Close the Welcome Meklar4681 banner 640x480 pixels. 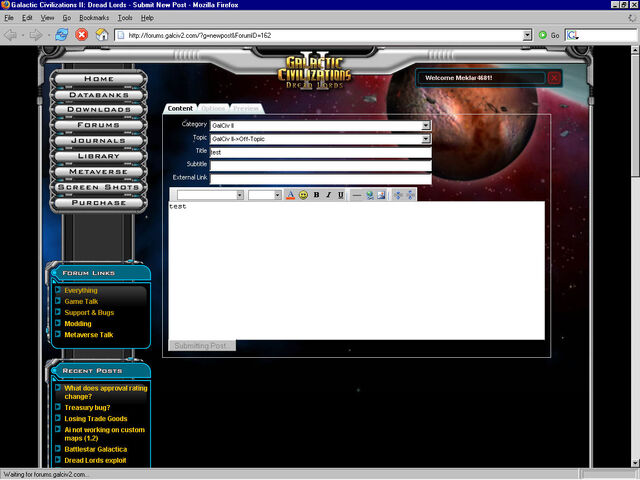click(x=554, y=78)
